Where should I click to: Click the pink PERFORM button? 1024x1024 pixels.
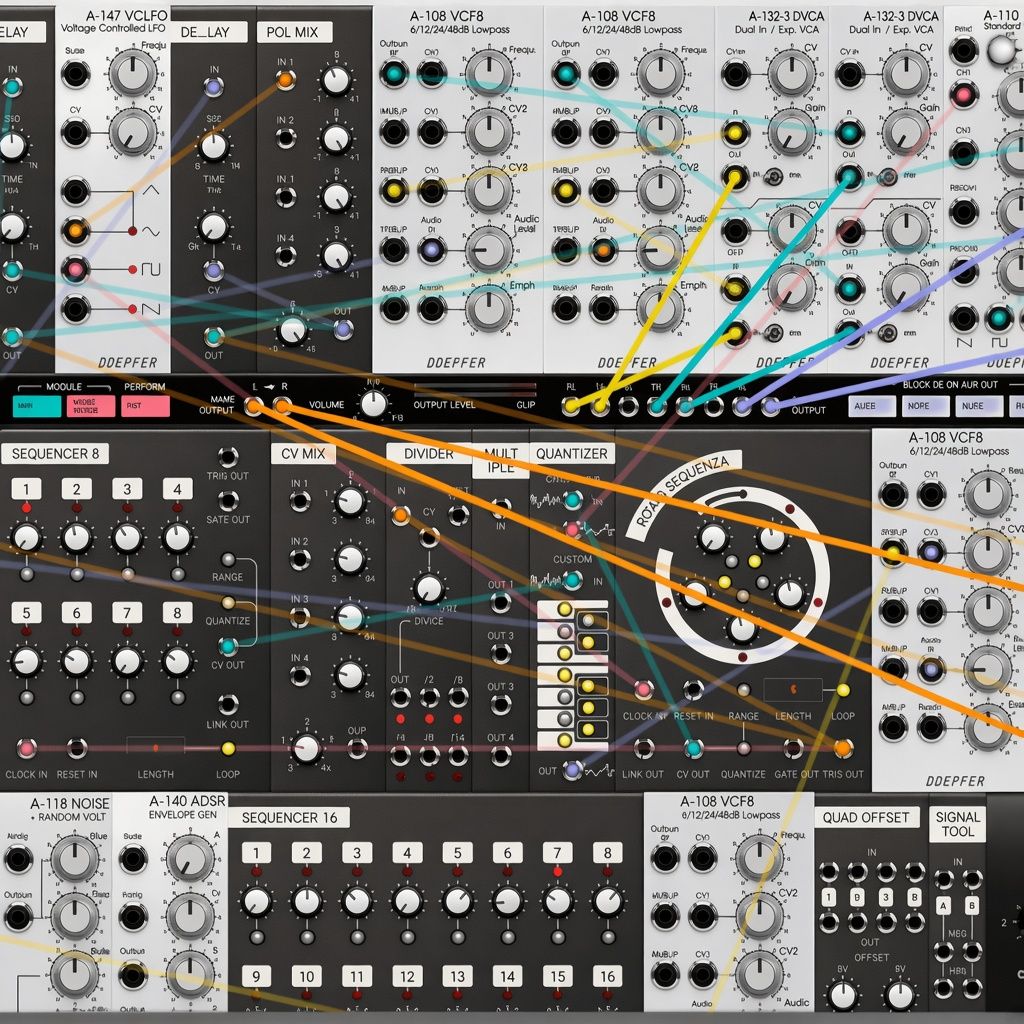click(x=144, y=406)
